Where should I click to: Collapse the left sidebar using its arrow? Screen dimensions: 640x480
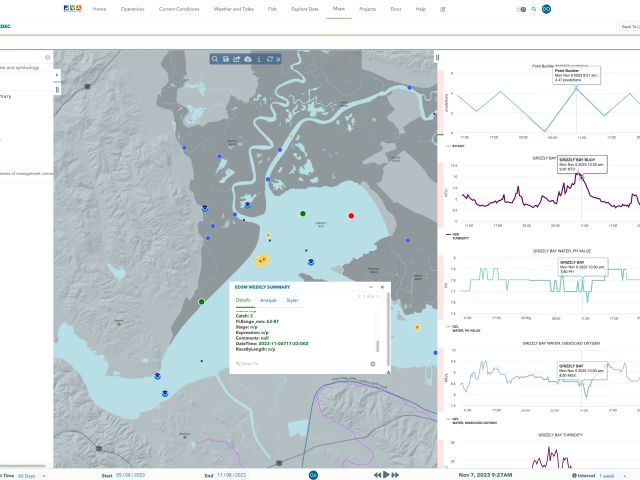pos(57,75)
